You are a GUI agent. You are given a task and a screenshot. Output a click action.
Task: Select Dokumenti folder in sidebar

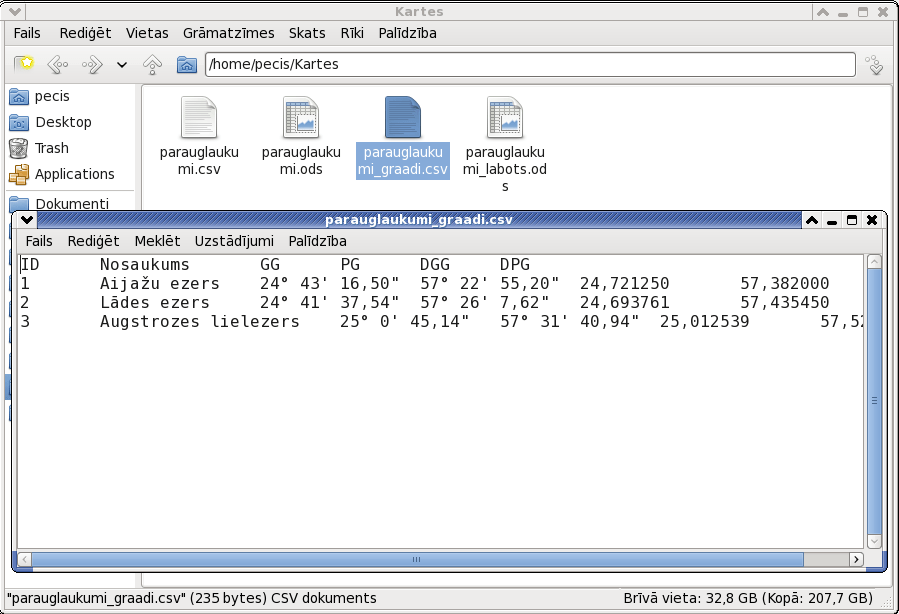pos(60,204)
